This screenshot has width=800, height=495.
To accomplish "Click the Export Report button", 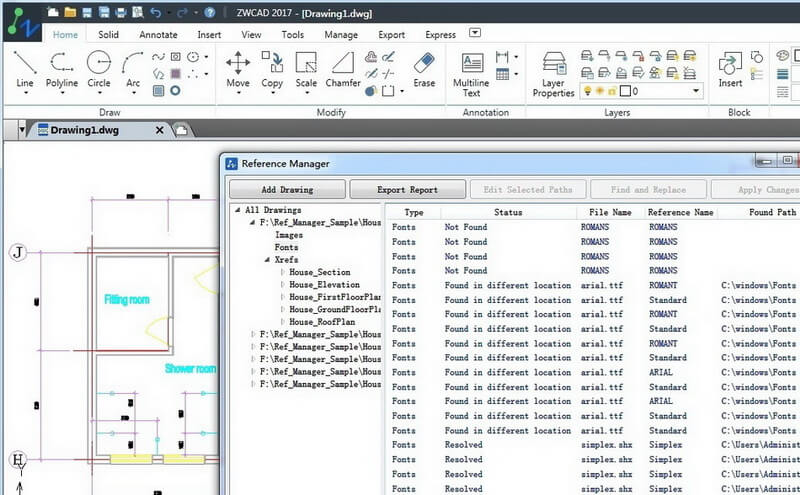I will click(407, 189).
